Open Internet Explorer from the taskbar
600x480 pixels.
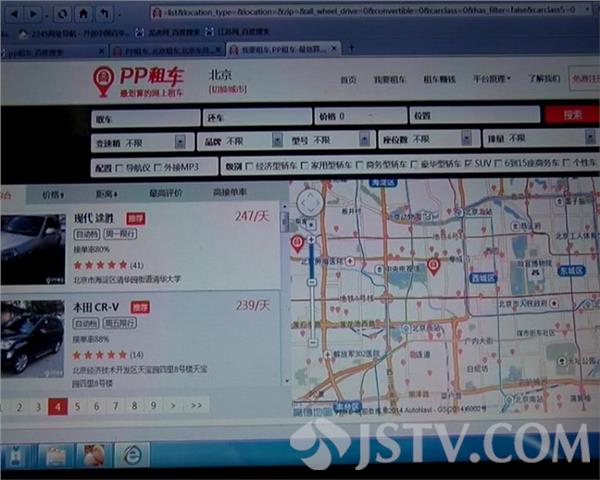point(130,453)
